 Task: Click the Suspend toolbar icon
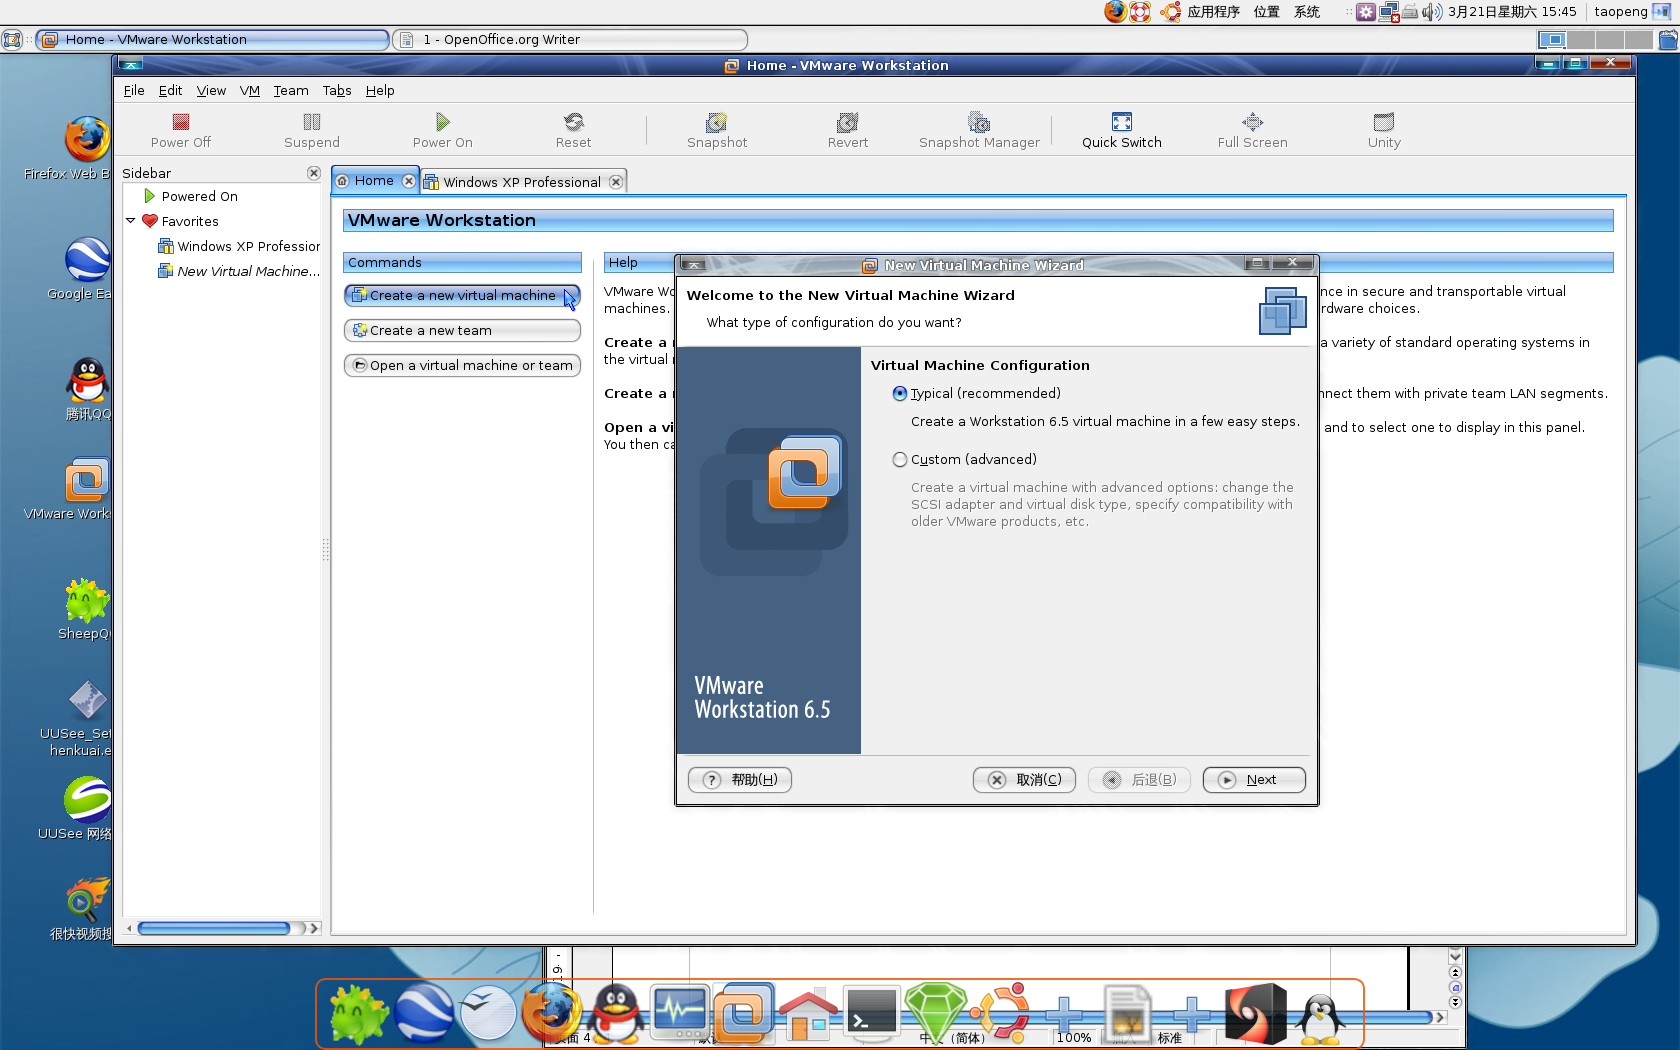[x=312, y=122]
